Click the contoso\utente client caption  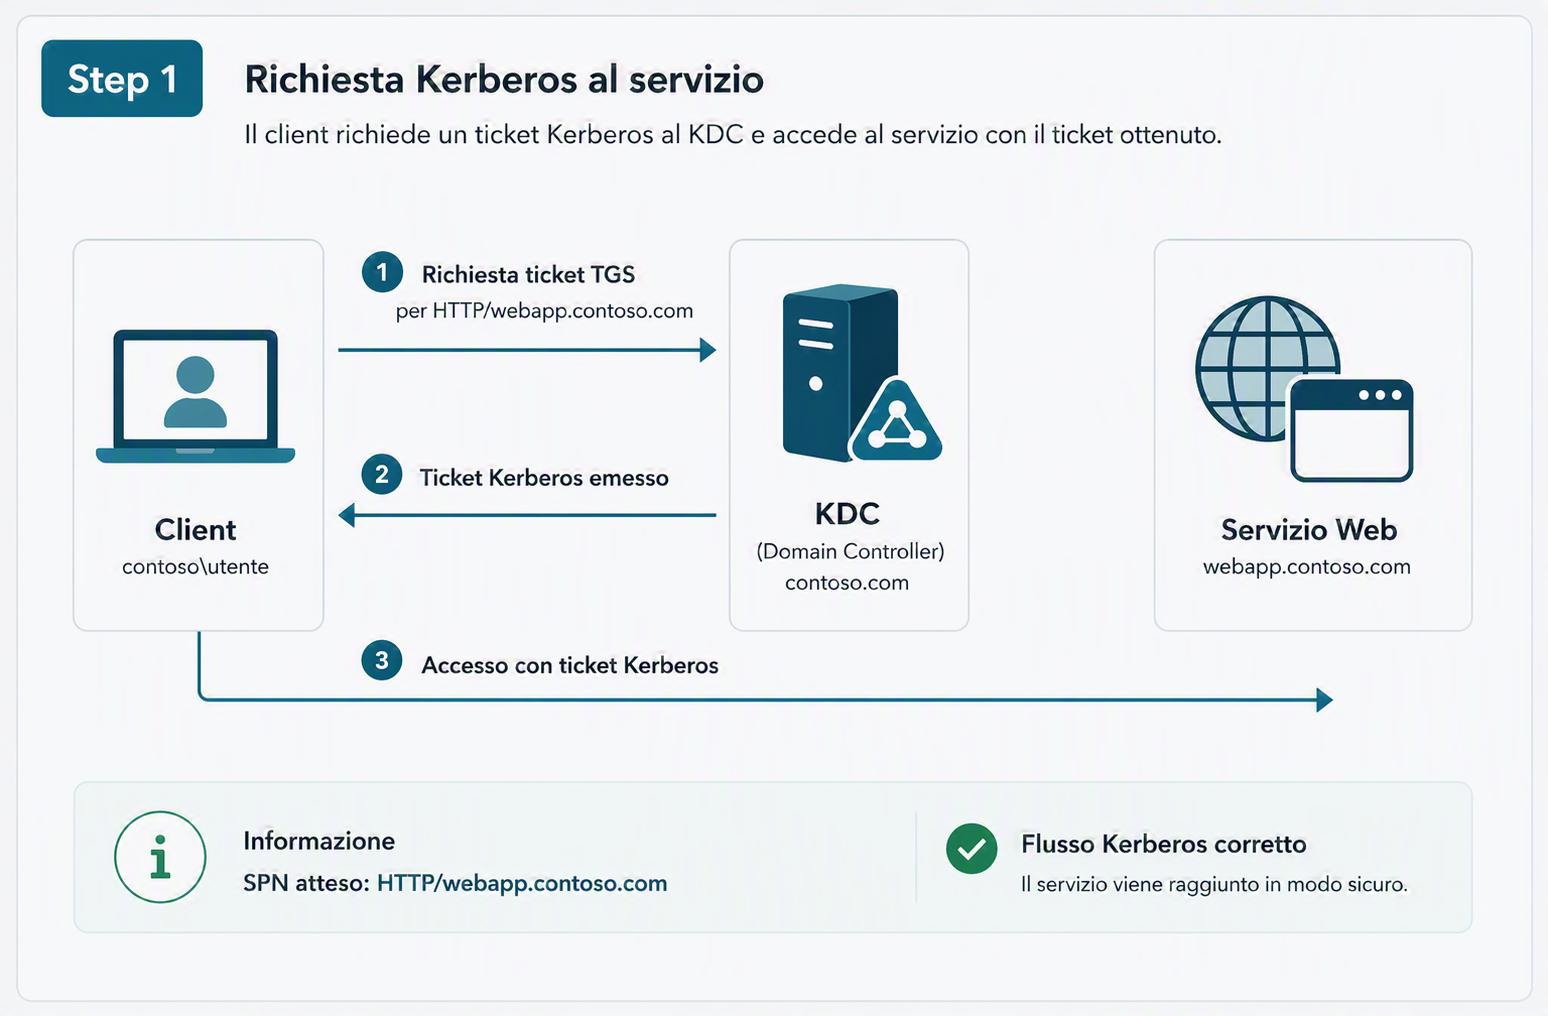click(x=195, y=566)
